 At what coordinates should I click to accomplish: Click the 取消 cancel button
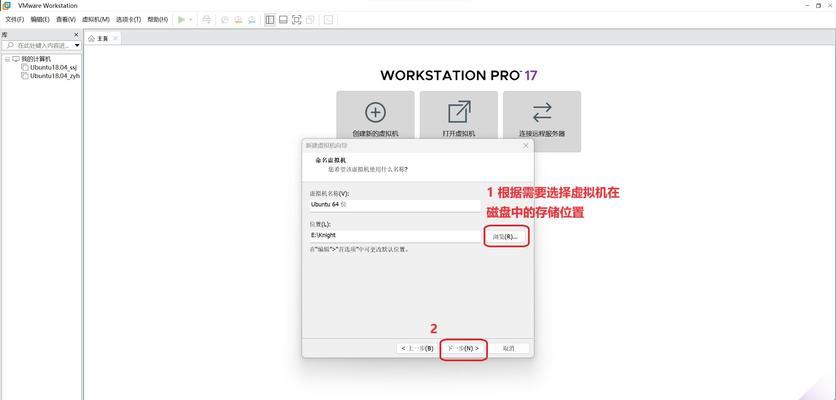(x=509, y=348)
